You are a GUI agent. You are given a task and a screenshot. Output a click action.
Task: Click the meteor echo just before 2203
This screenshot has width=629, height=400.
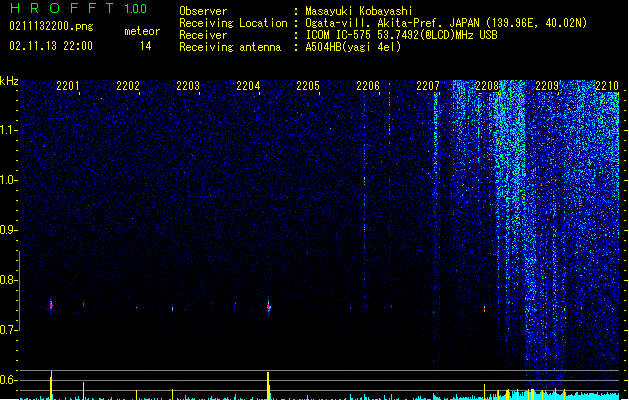pos(172,309)
